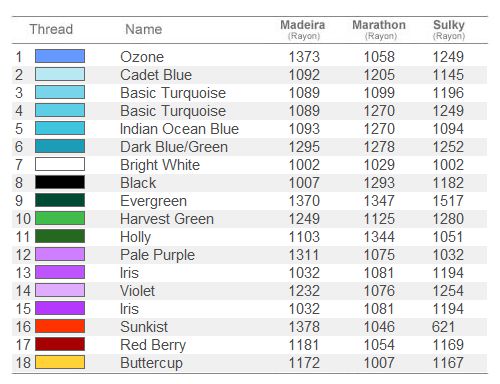
Task: Click the Ozone thread color swatch
Action: tap(60, 56)
